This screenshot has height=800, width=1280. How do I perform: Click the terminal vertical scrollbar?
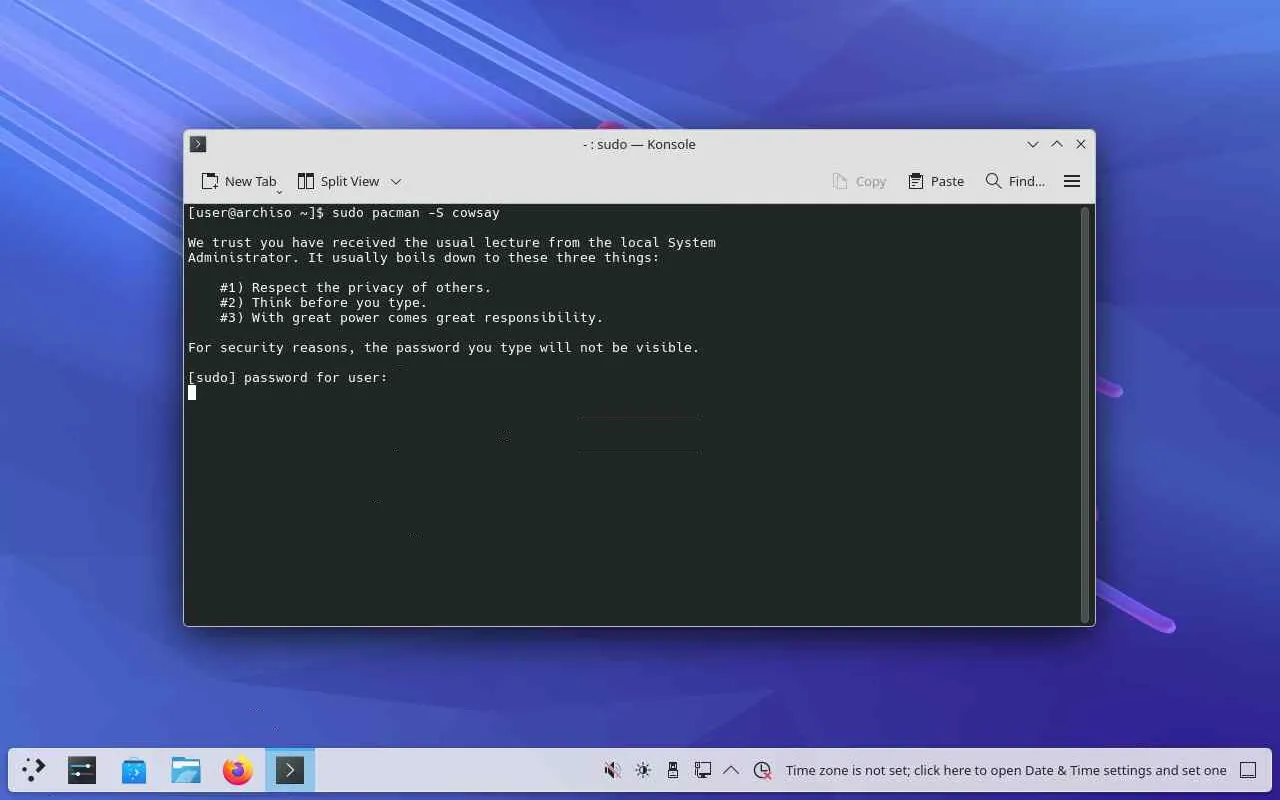(x=1085, y=415)
